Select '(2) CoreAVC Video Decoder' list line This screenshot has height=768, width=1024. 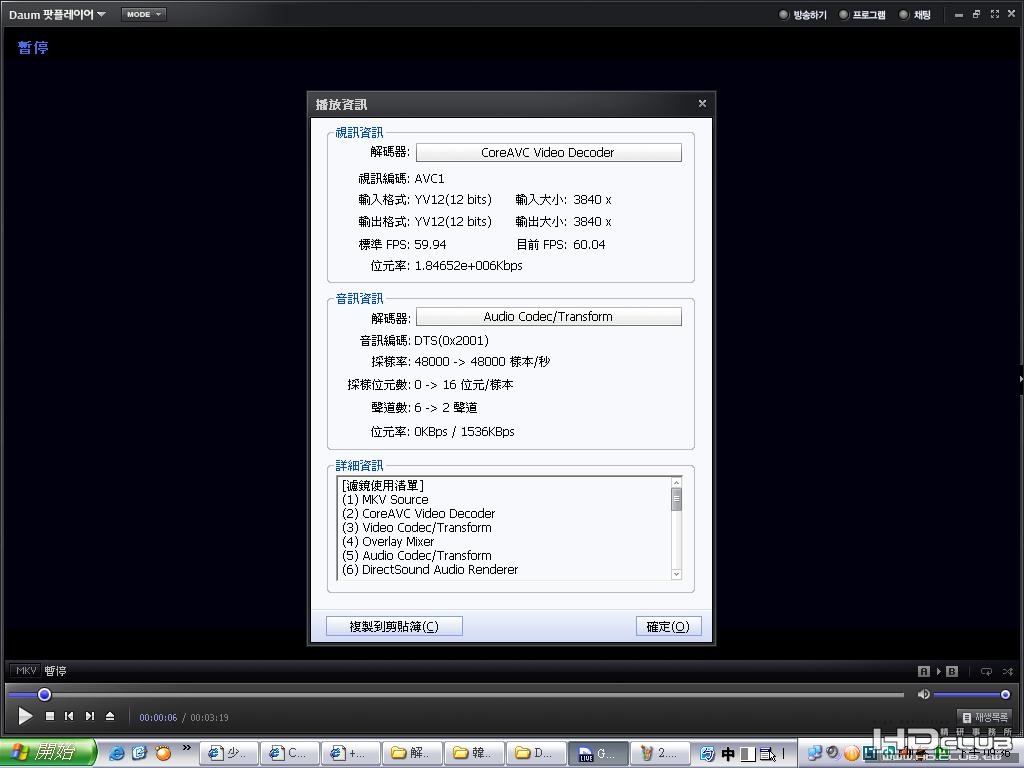(418, 513)
